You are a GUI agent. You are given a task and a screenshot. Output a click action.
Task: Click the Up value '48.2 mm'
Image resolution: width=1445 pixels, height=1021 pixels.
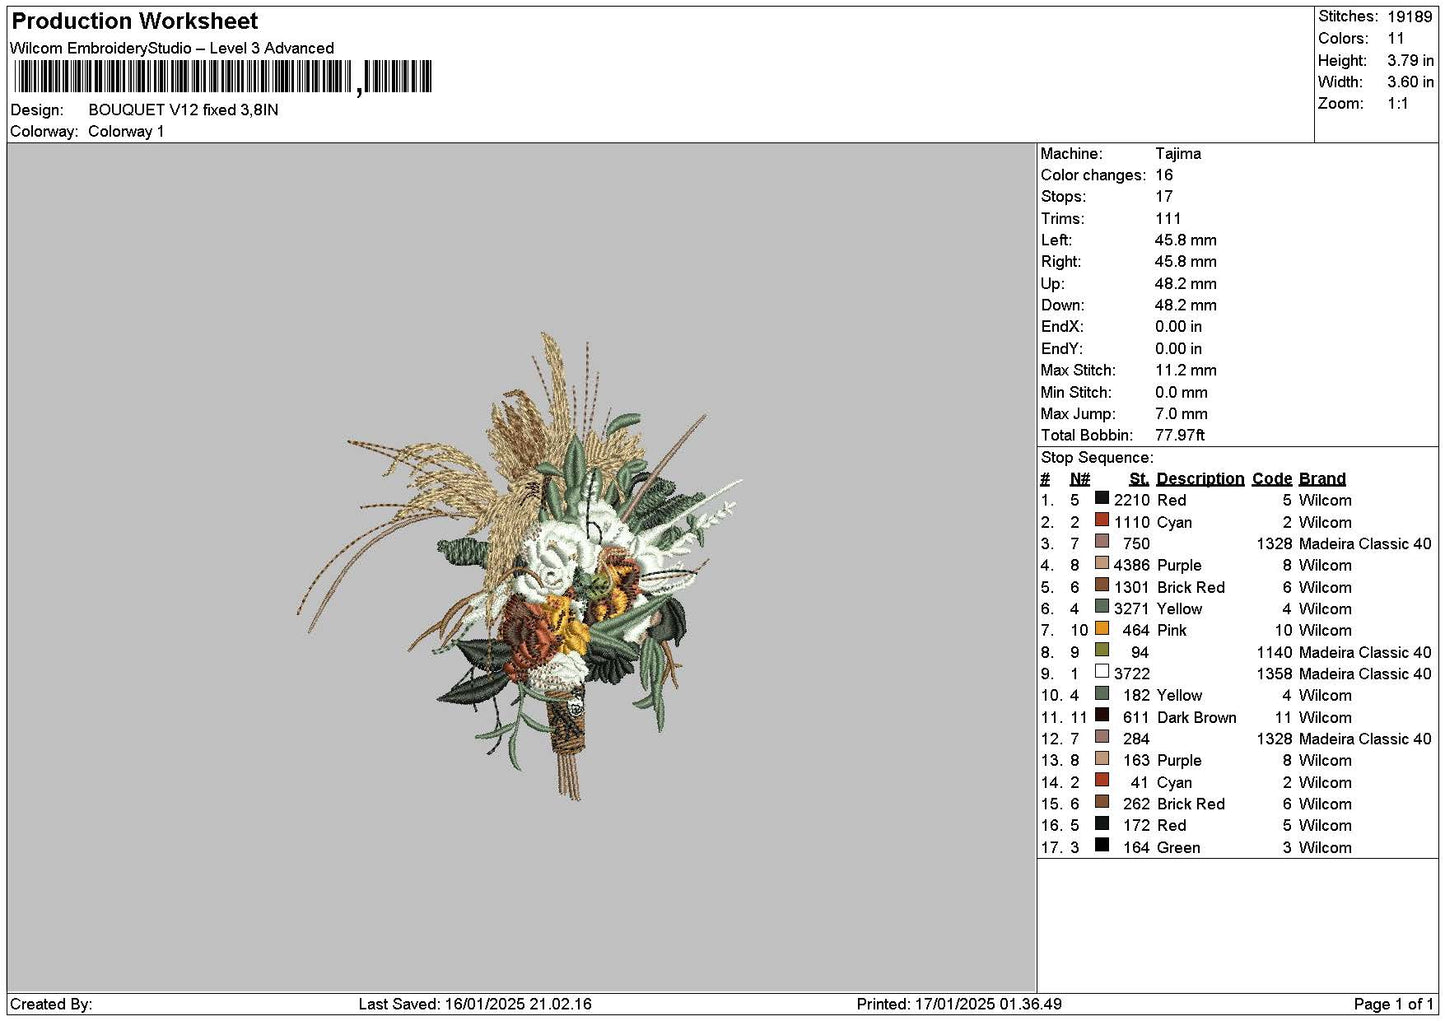pyautogui.click(x=1186, y=284)
